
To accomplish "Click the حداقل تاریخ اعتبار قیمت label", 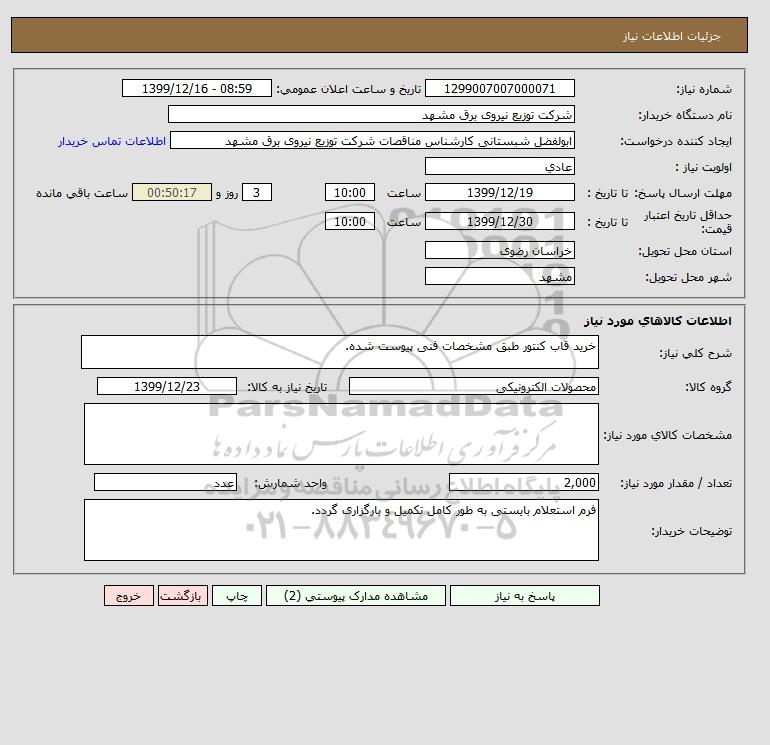I will [688, 222].
